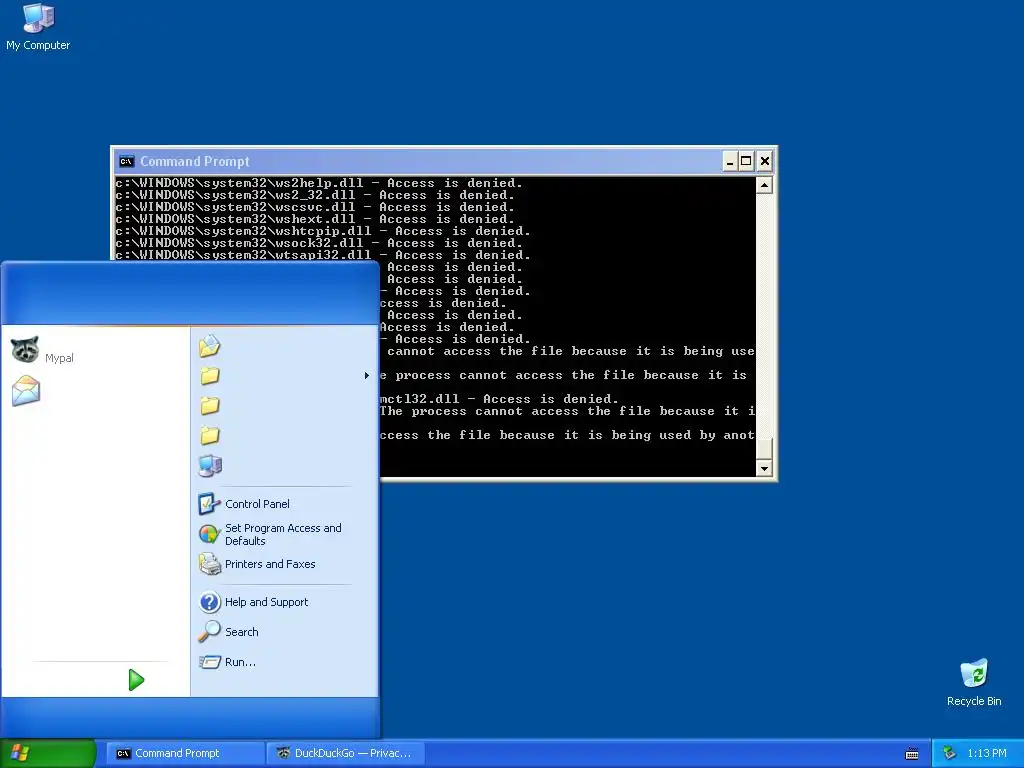Select the Search label in Start menu
Viewport: 1024px width, 768px height.
click(x=242, y=632)
